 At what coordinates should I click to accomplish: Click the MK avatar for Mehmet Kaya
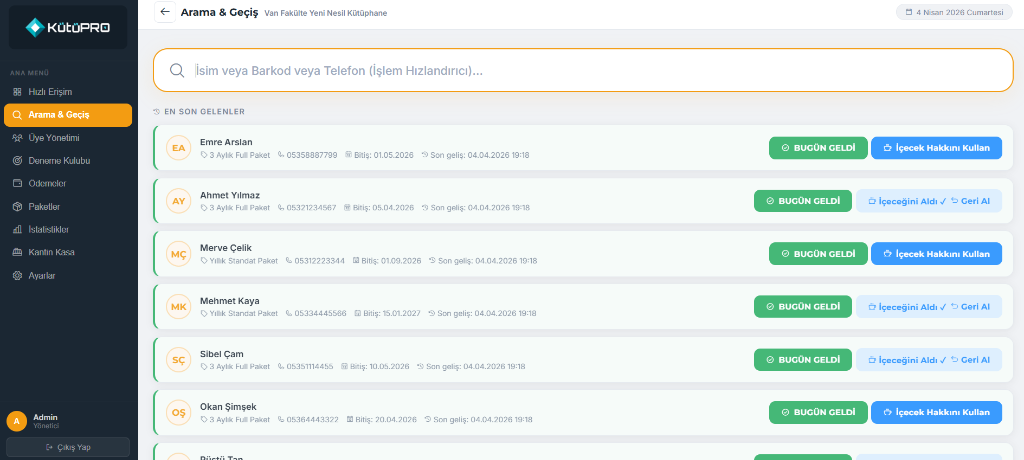point(178,306)
